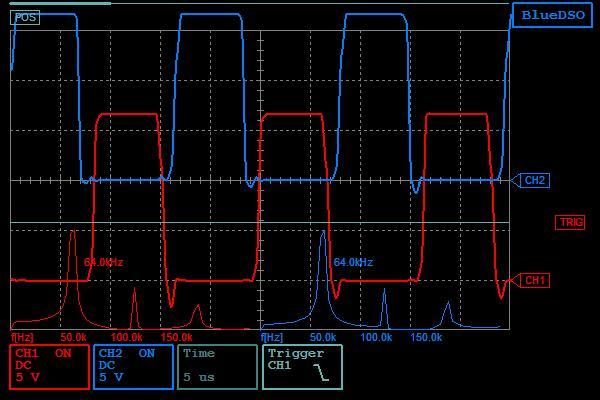Click the CH2 5 V scale value

coord(111,377)
